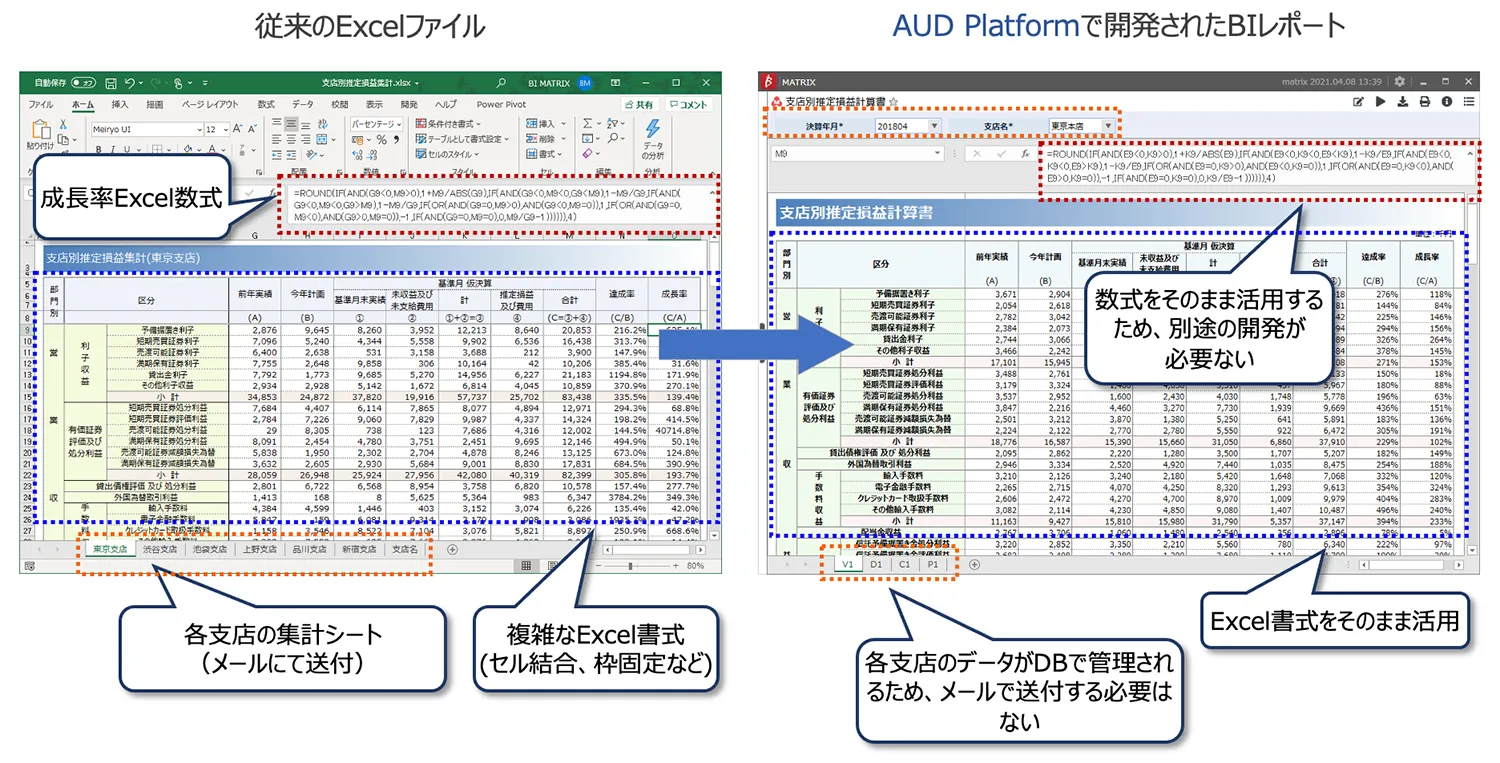Image resolution: width=1500 pixels, height=763 pixels.
Task: Open the 数式 ribbon tab
Action: click(x=266, y=104)
